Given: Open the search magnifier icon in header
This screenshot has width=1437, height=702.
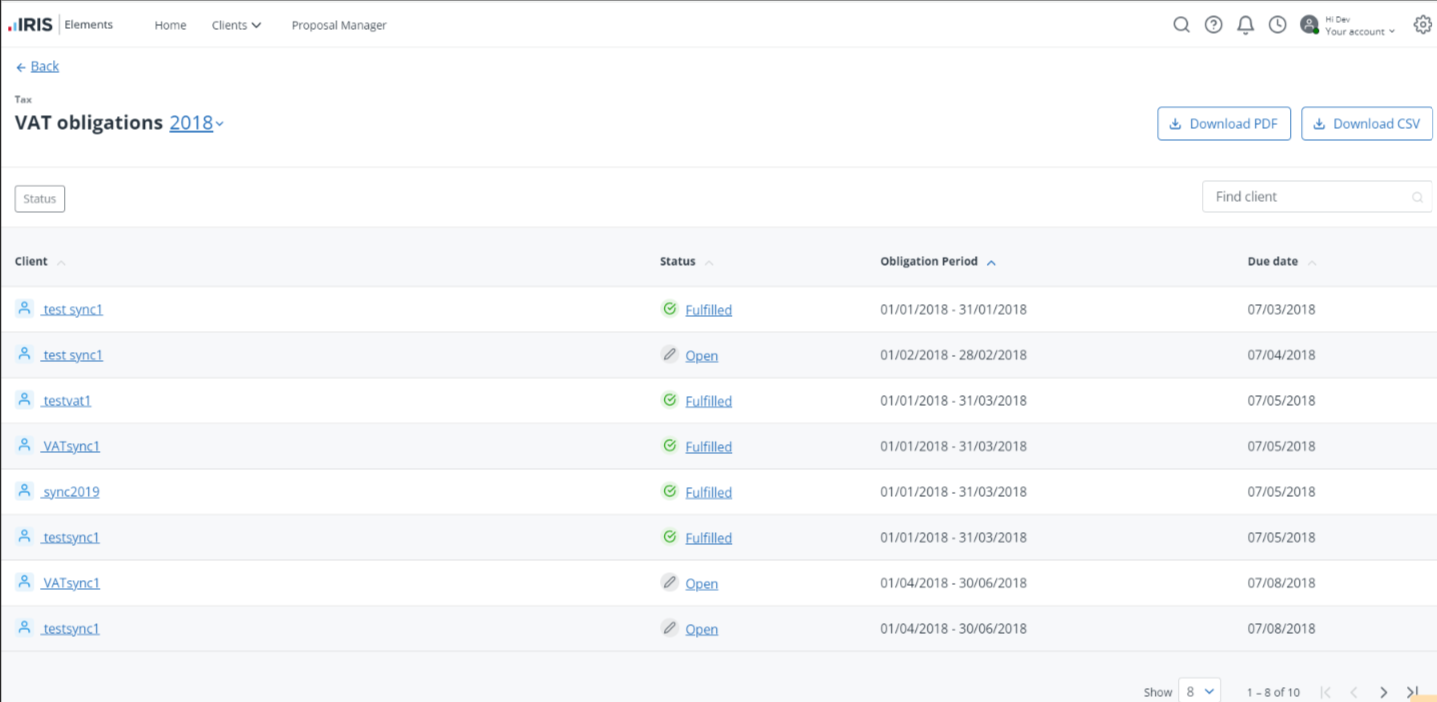Looking at the screenshot, I should click(x=1181, y=25).
